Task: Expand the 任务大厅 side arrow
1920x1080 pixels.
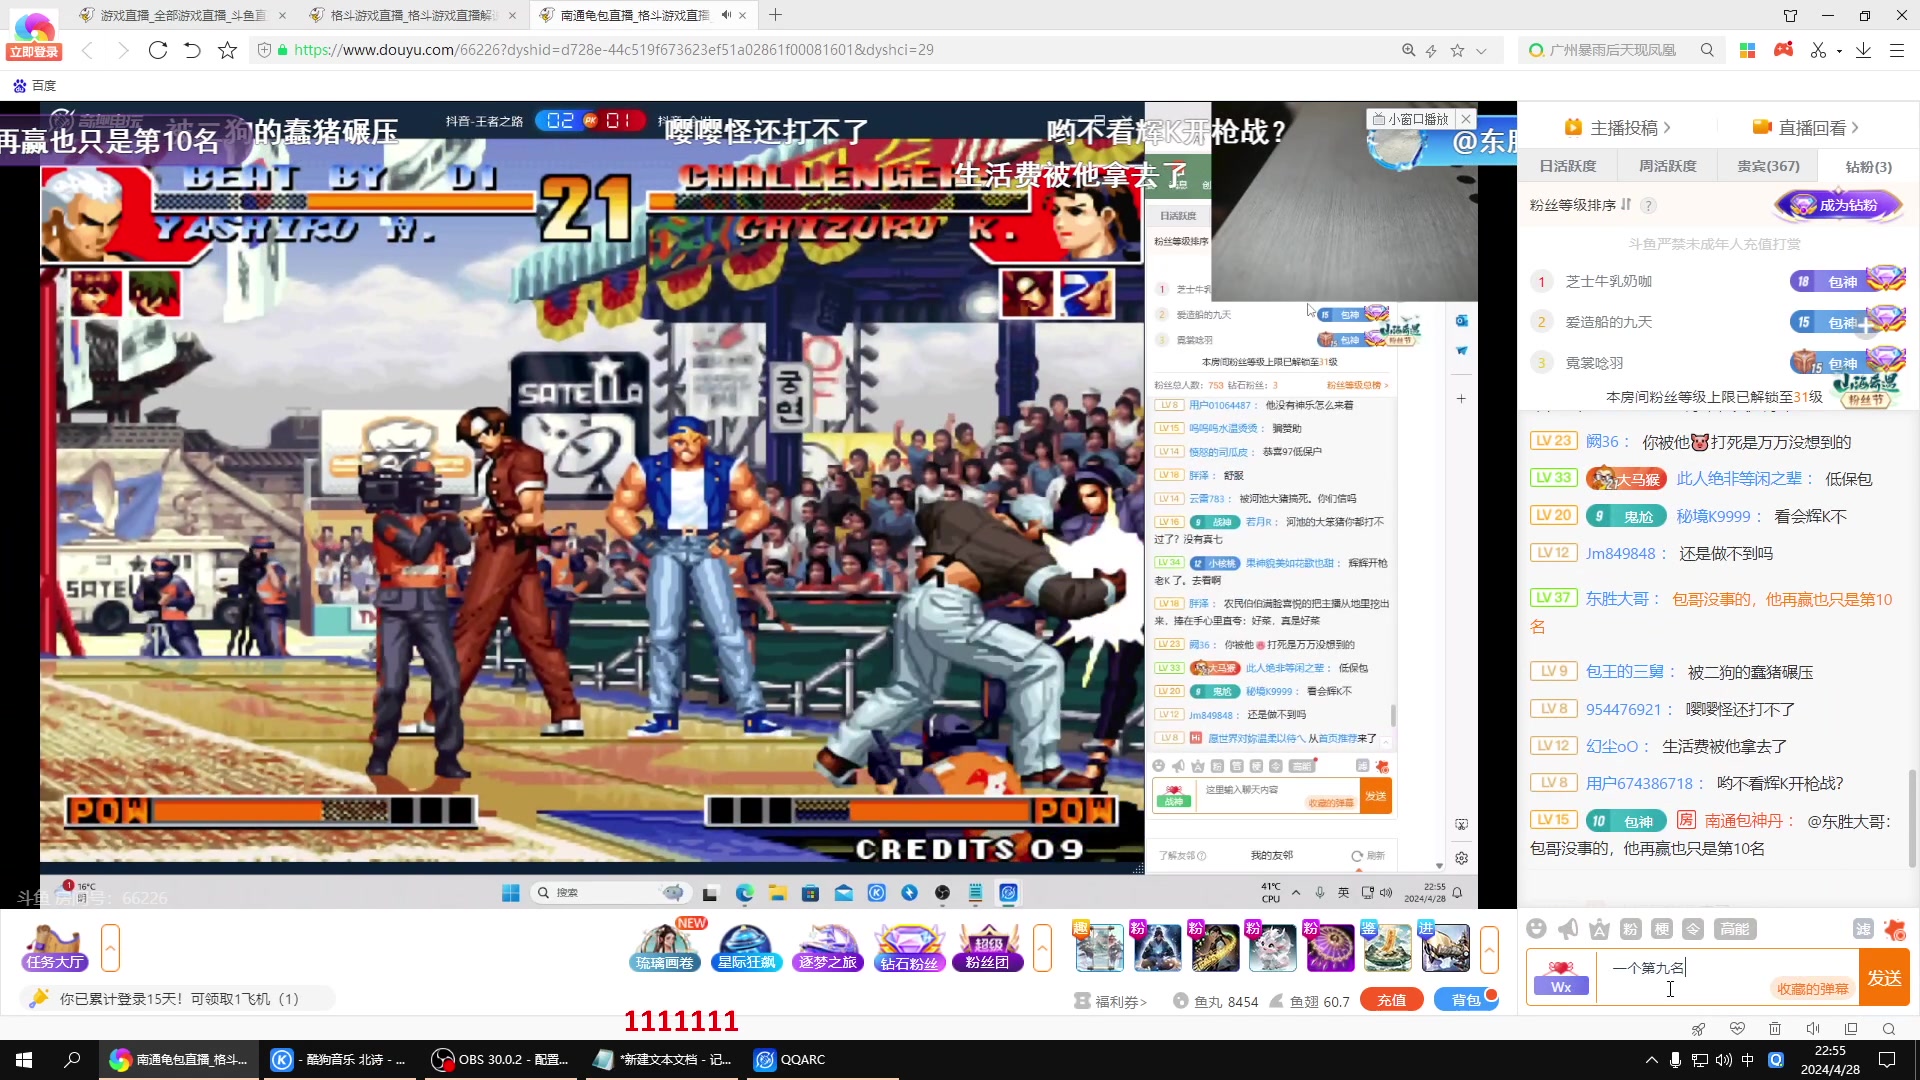Action: click(110, 948)
